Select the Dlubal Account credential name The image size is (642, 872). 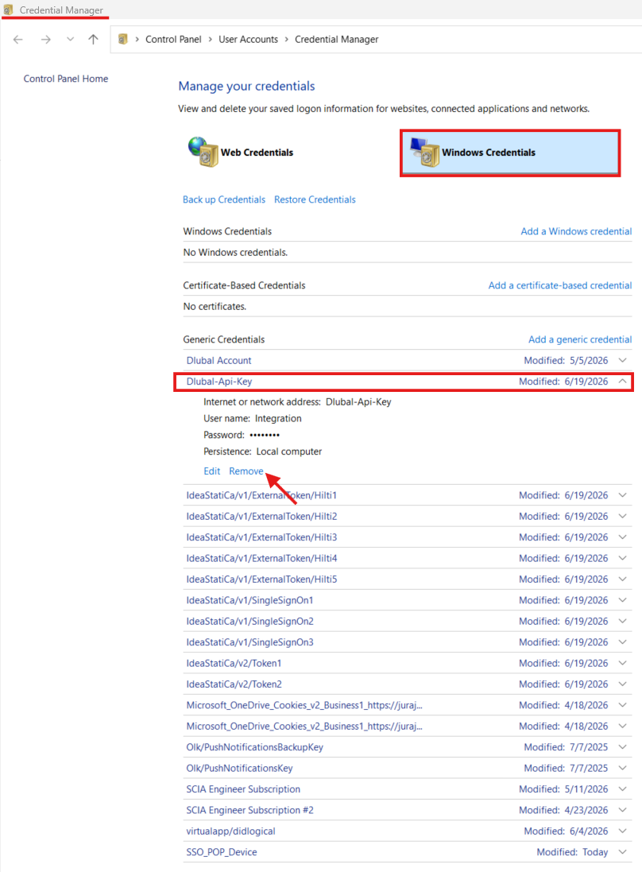[219, 360]
